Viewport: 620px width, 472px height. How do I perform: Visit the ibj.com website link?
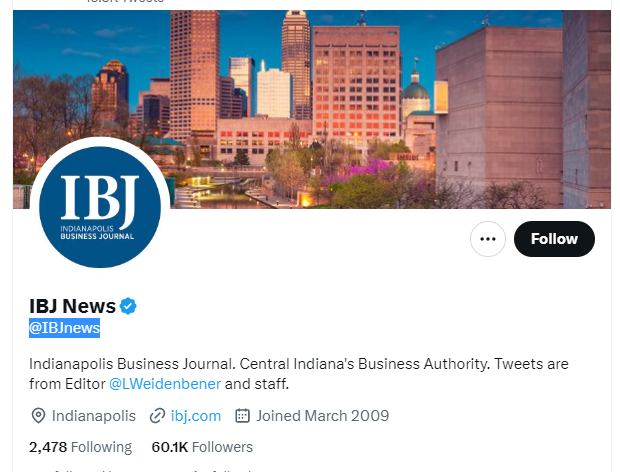(x=196, y=416)
